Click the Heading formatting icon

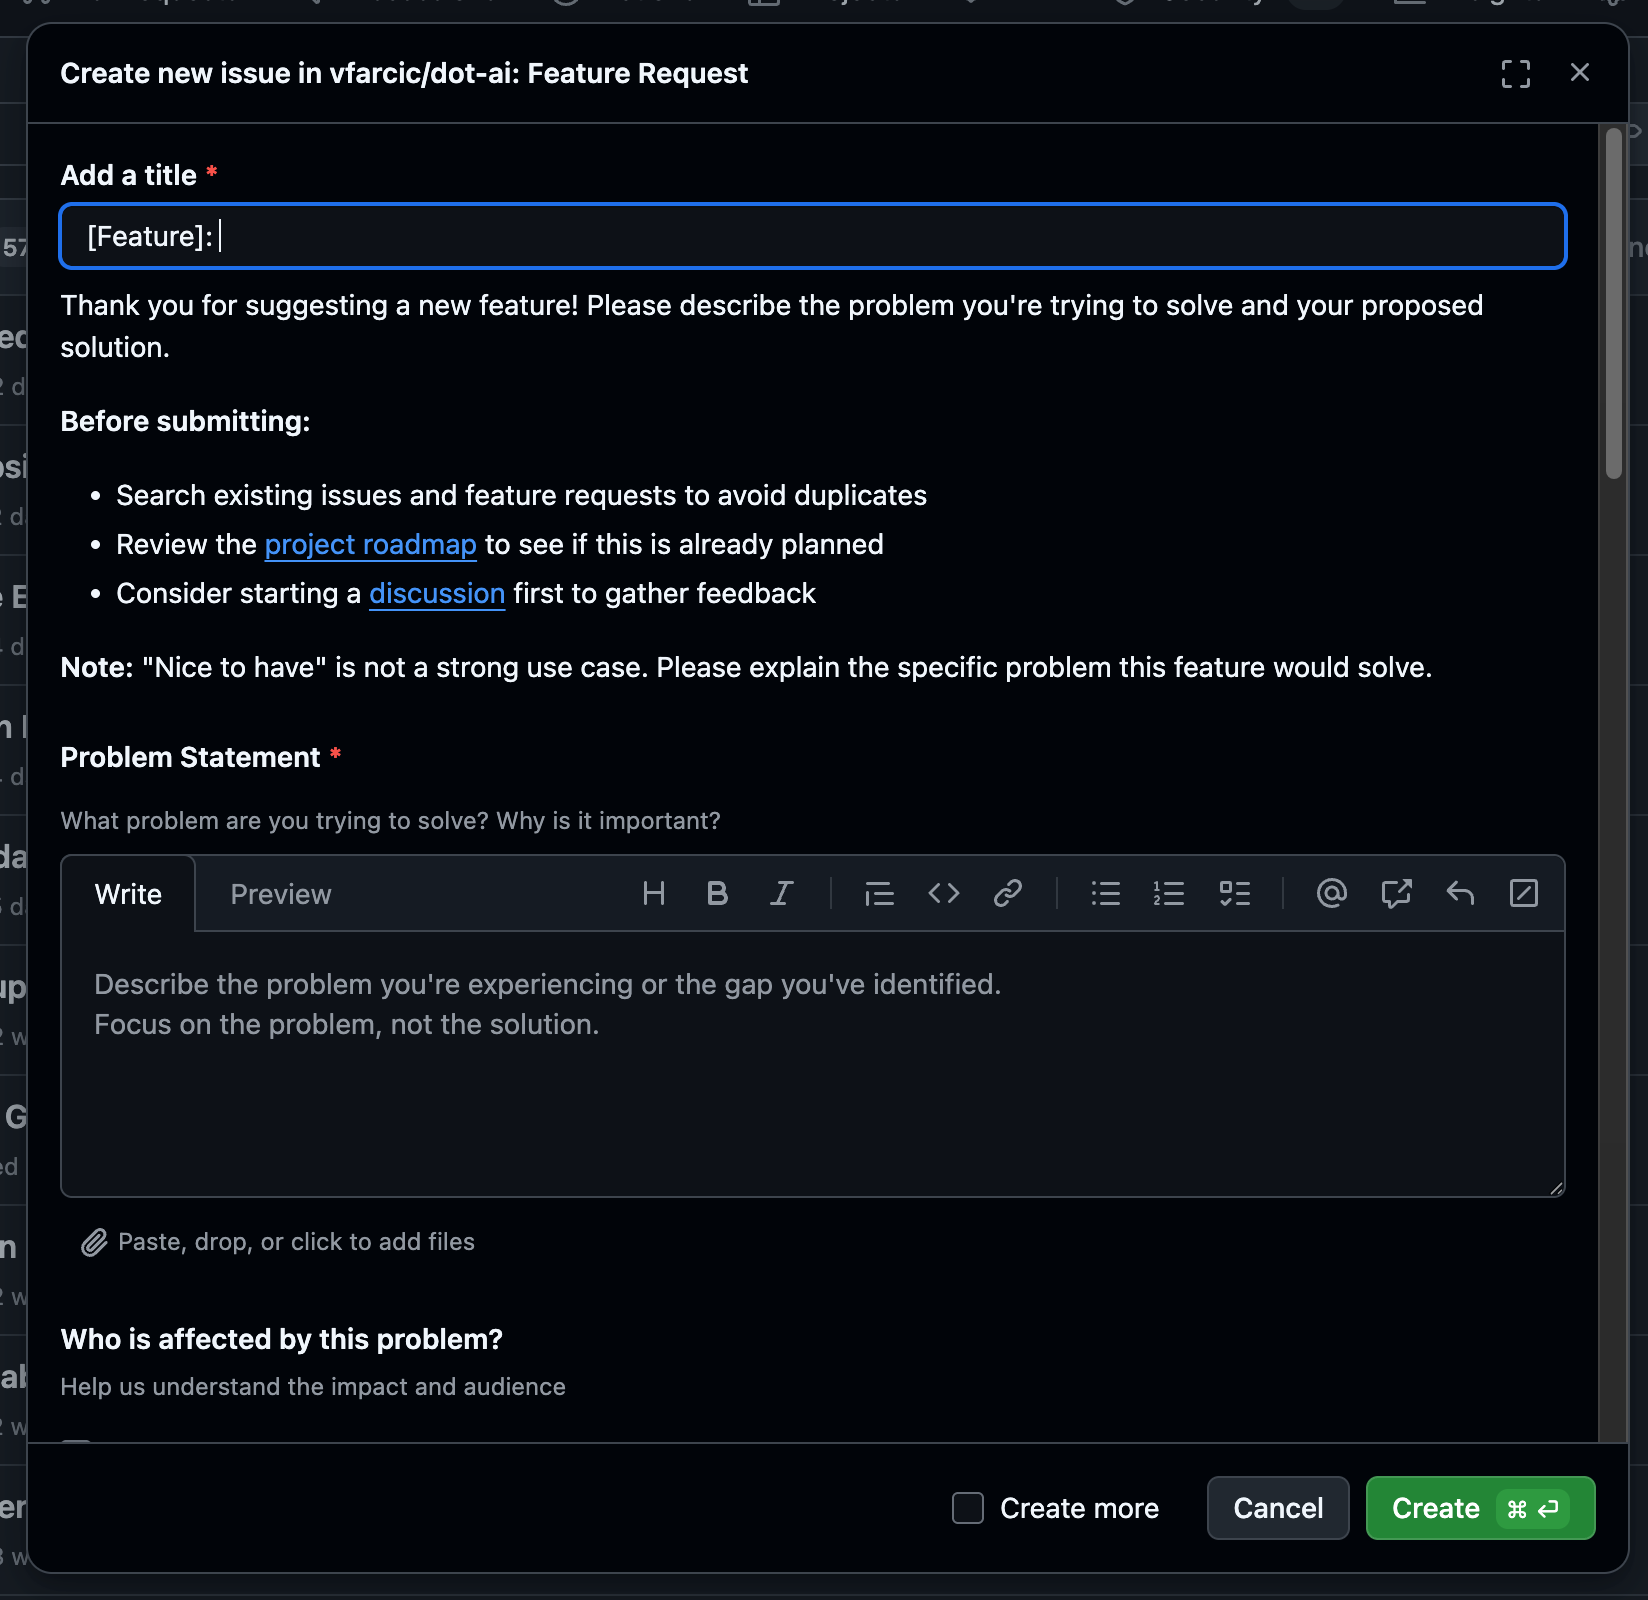[653, 893]
